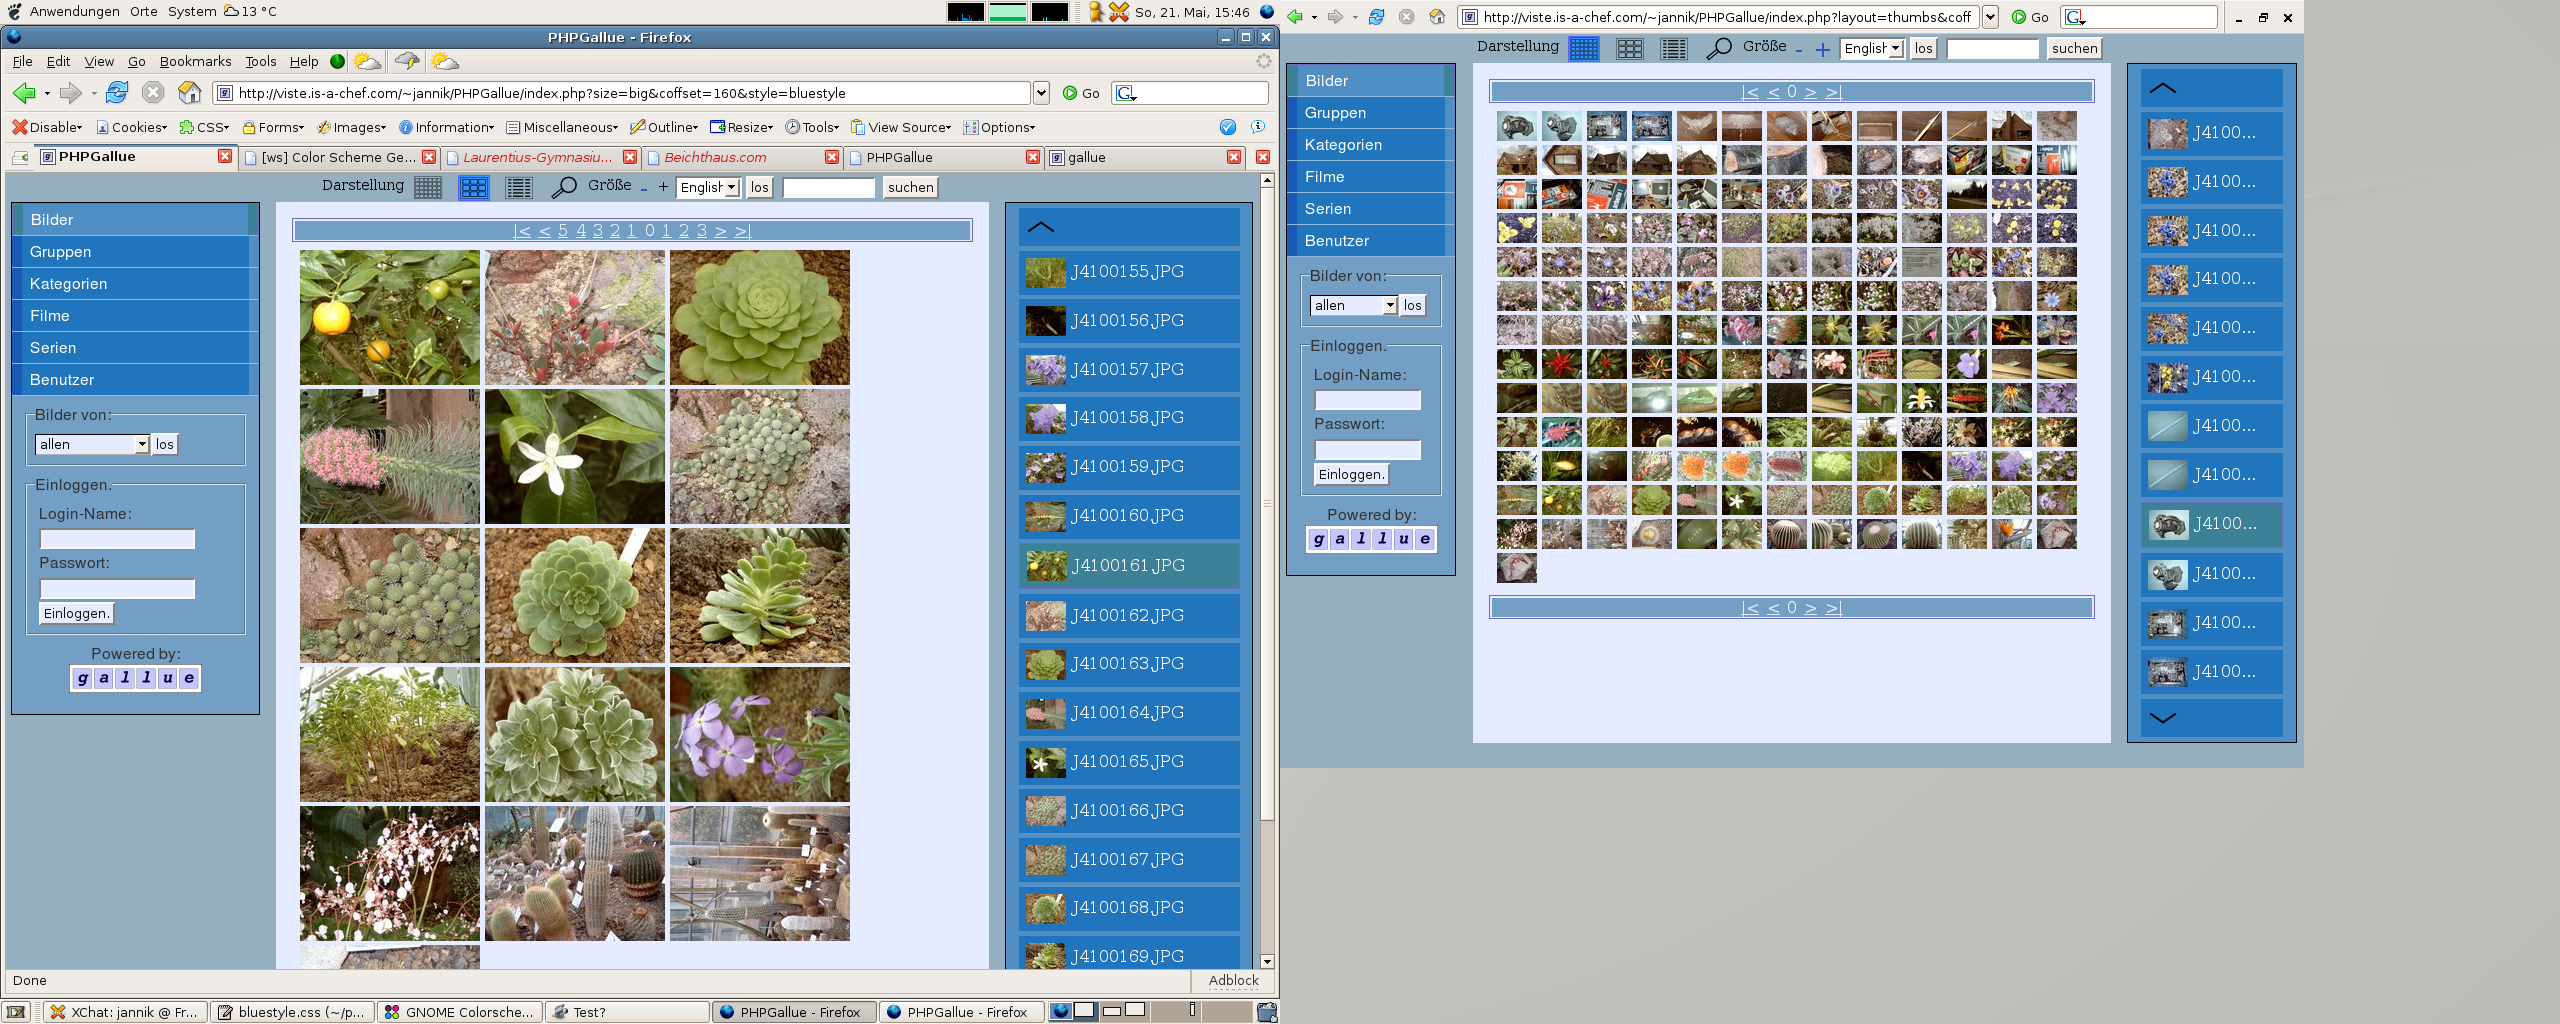This screenshot has width=2560, height=1024.
Task: Click the Back arrow in Firefox toolbar
Action: pyautogui.click(x=25, y=93)
